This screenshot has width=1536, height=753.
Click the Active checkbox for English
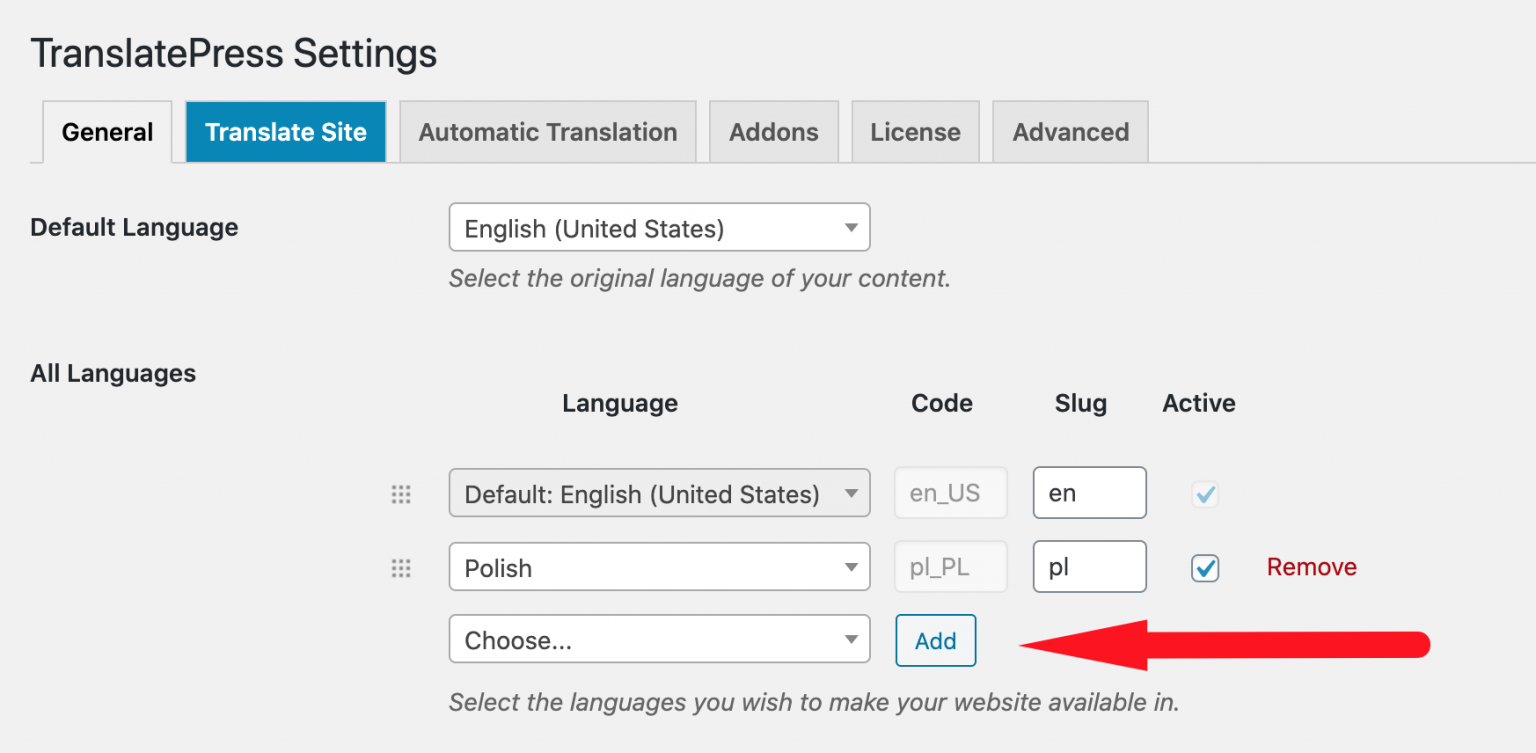tap(1205, 493)
